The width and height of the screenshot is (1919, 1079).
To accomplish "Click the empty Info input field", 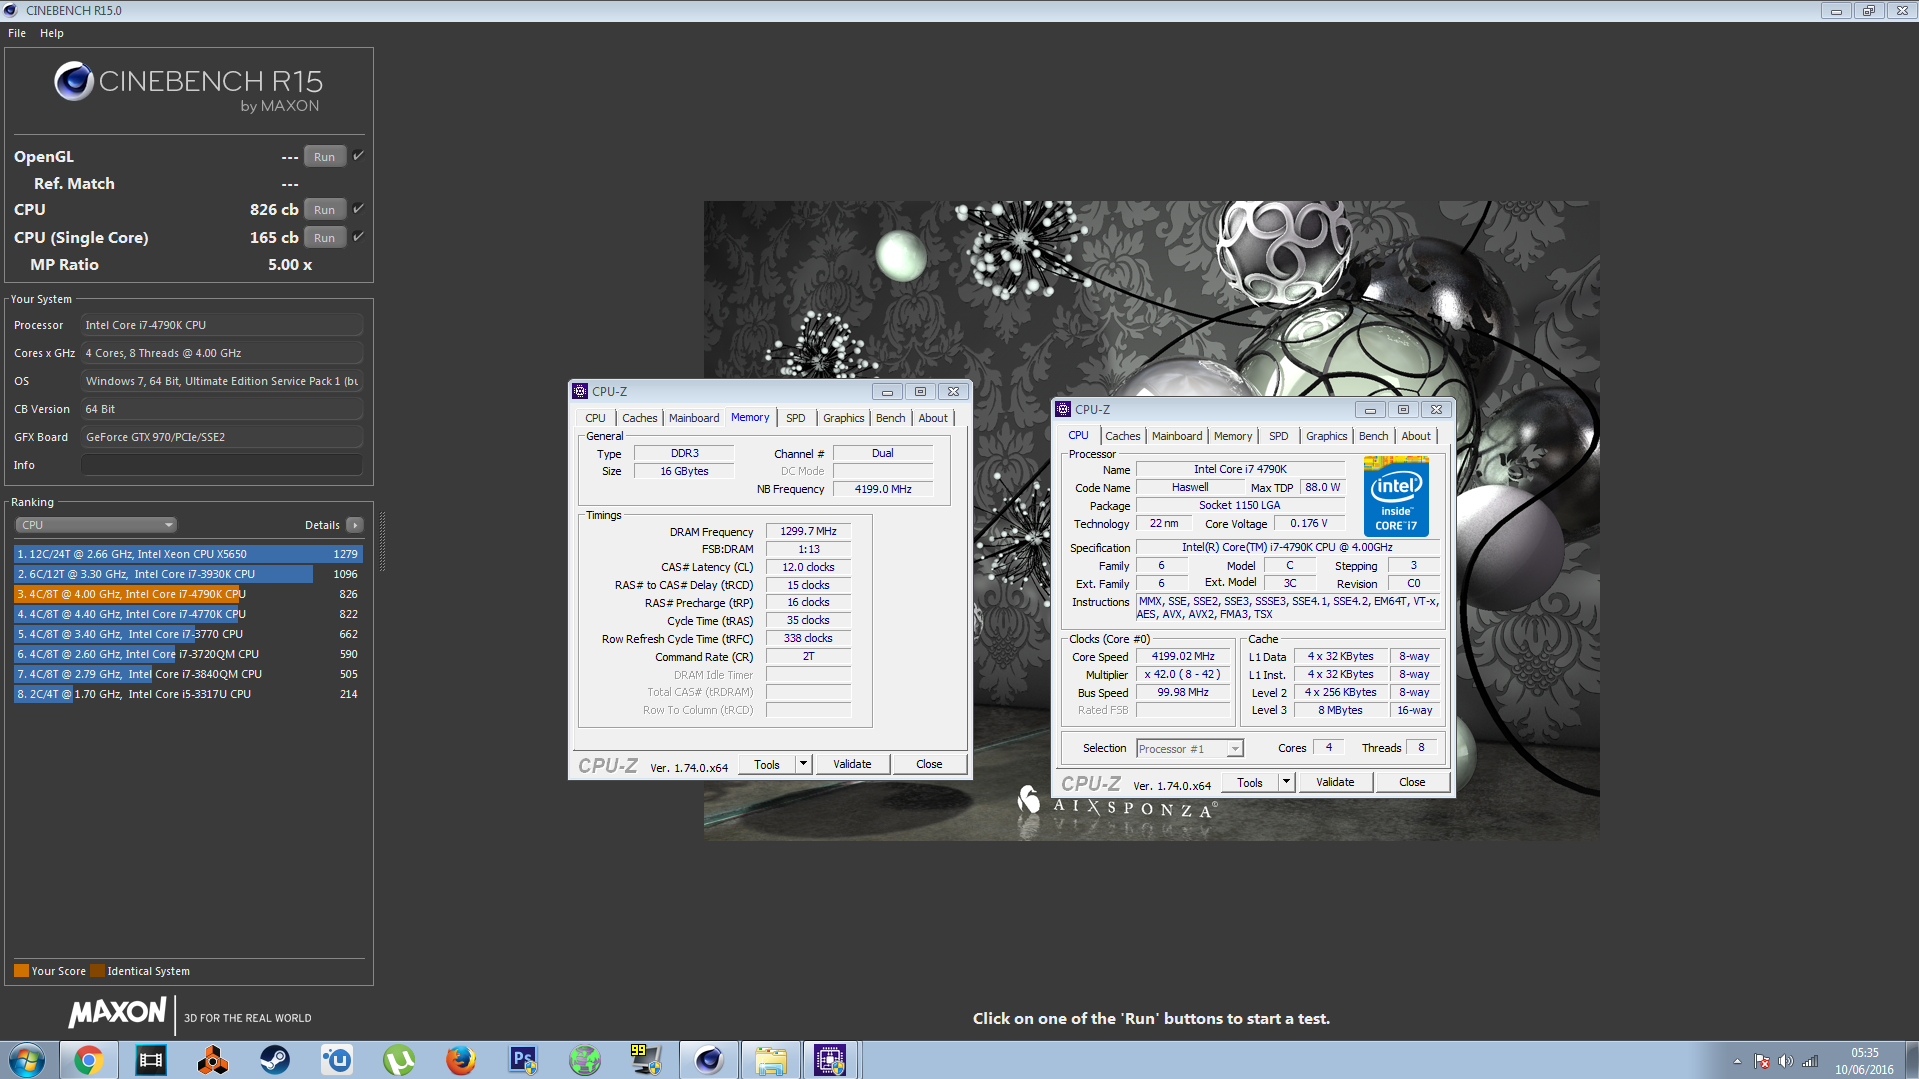I will point(221,465).
